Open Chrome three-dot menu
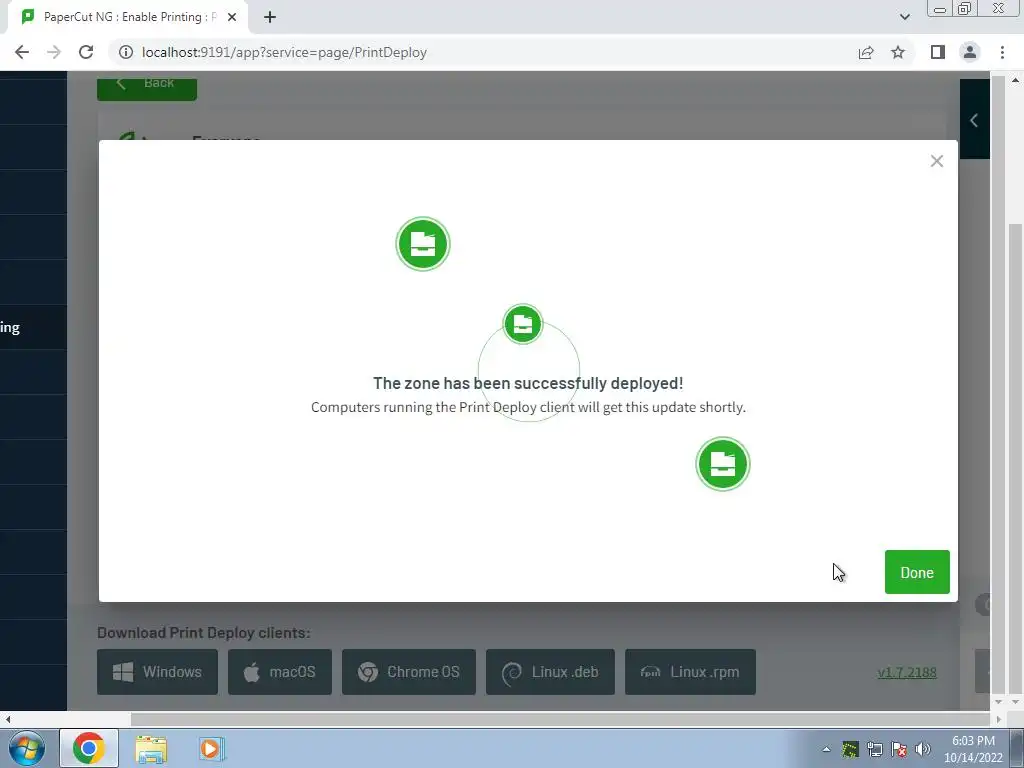The width and height of the screenshot is (1024, 768). tap(1002, 52)
